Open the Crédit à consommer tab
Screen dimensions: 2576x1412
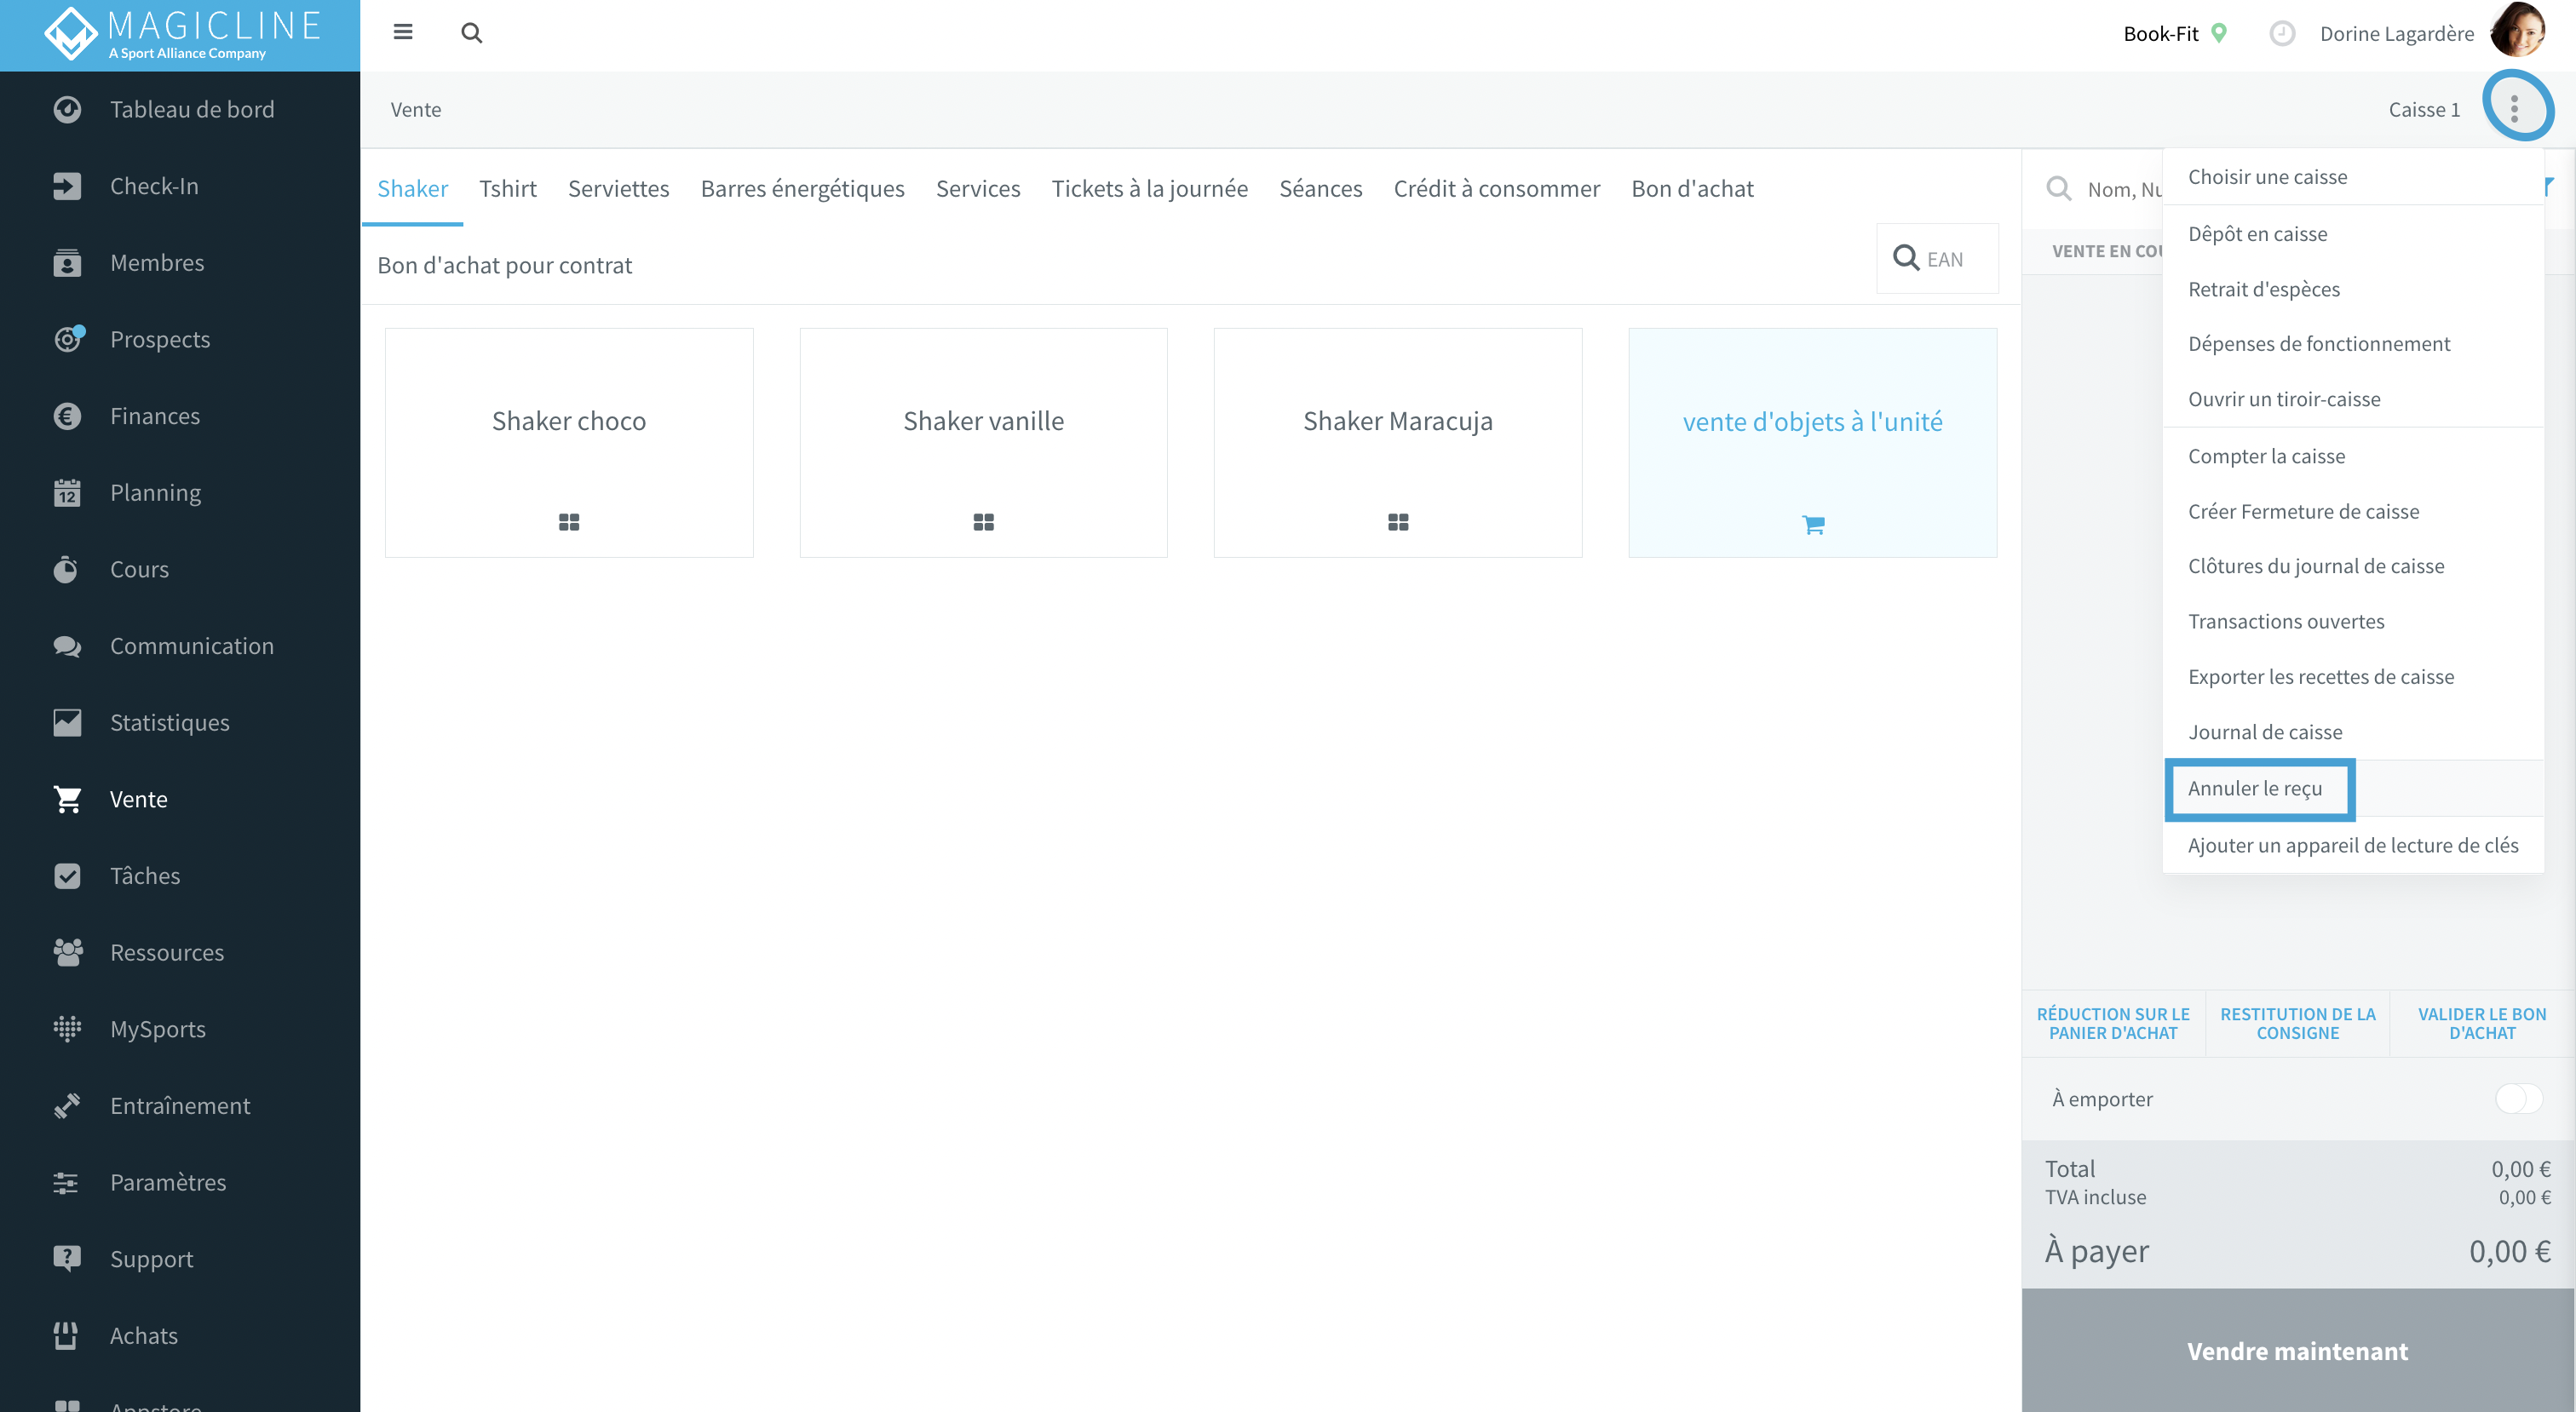pos(1496,189)
